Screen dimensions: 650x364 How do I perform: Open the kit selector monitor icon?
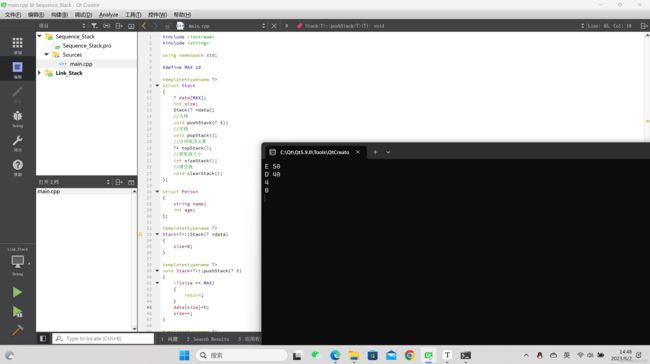coord(17,262)
